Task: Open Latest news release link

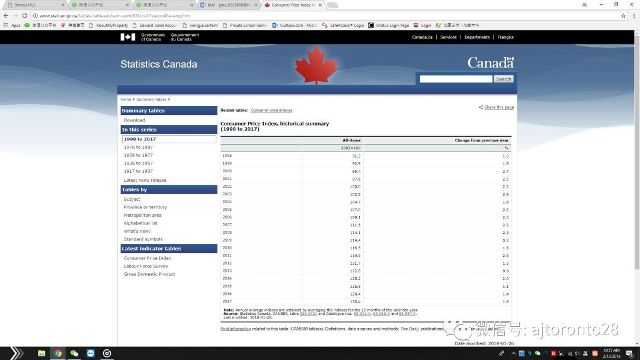Action: click(x=145, y=180)
